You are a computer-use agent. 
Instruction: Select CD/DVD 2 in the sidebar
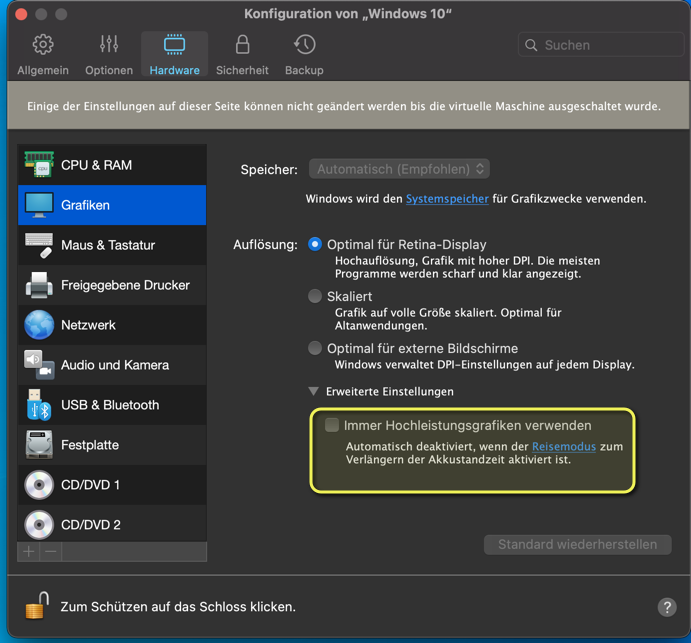pyautogui.click(x=112, y=524)
